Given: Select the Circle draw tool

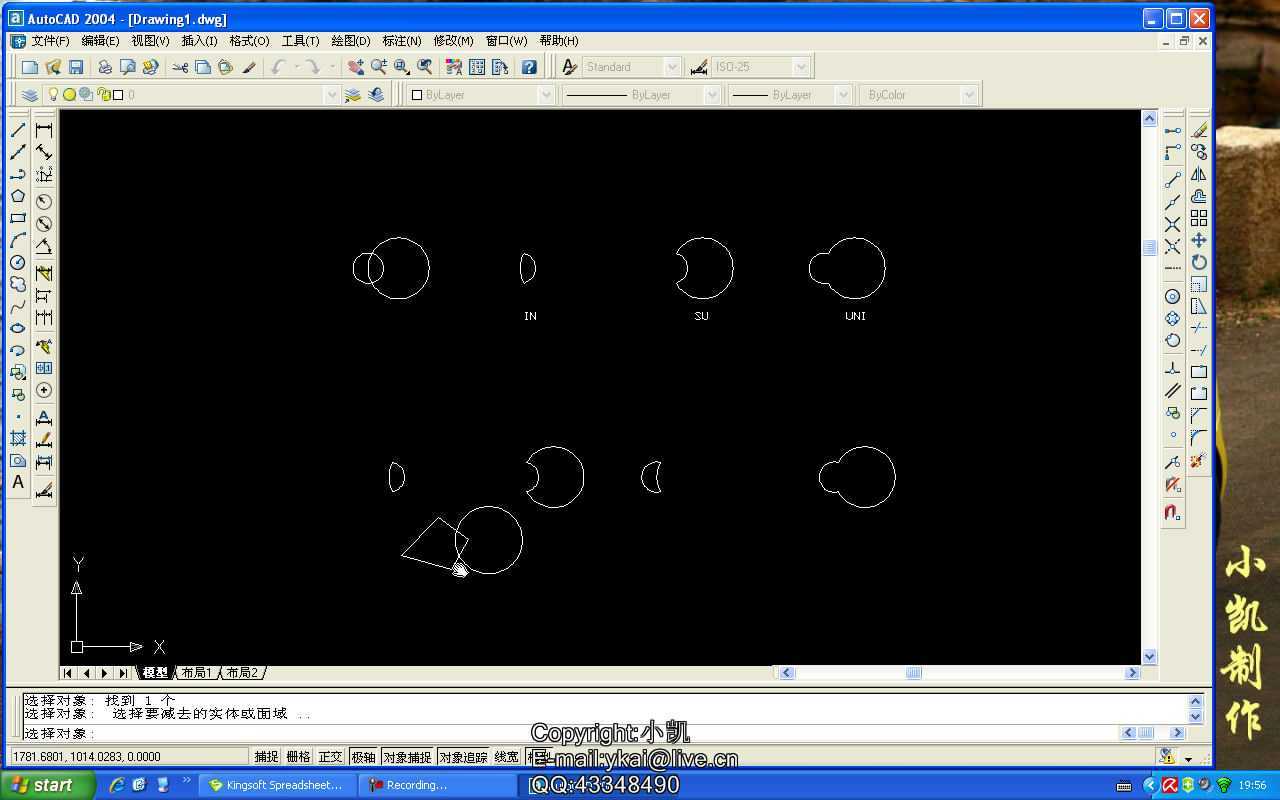Looking at the screenshot, I should pos(18,262).
